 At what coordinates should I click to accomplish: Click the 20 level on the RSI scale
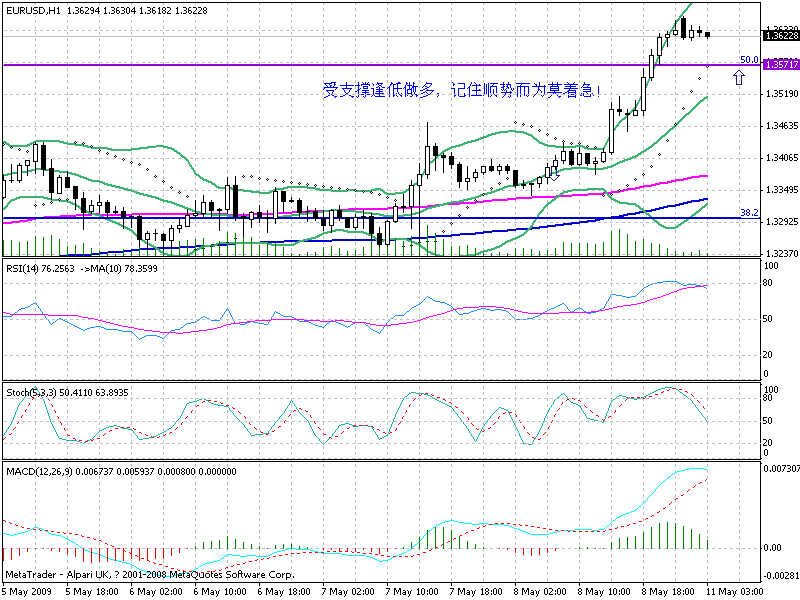(768, 355)
